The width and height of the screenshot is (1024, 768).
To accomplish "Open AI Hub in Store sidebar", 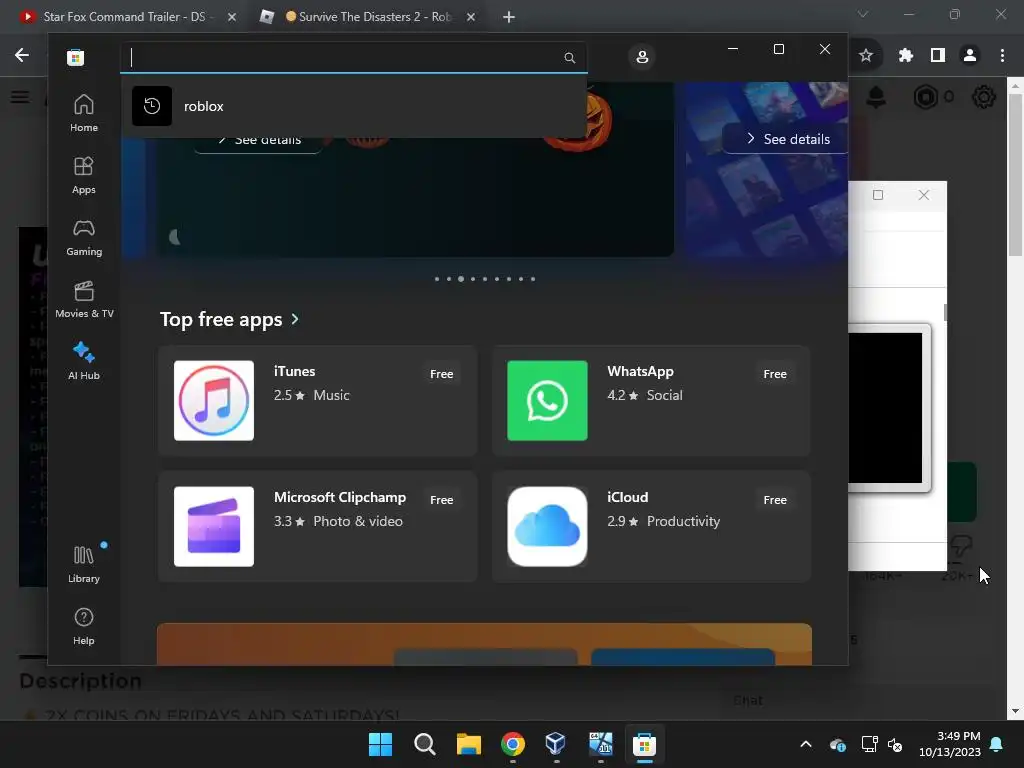I will tap(84, 361).
